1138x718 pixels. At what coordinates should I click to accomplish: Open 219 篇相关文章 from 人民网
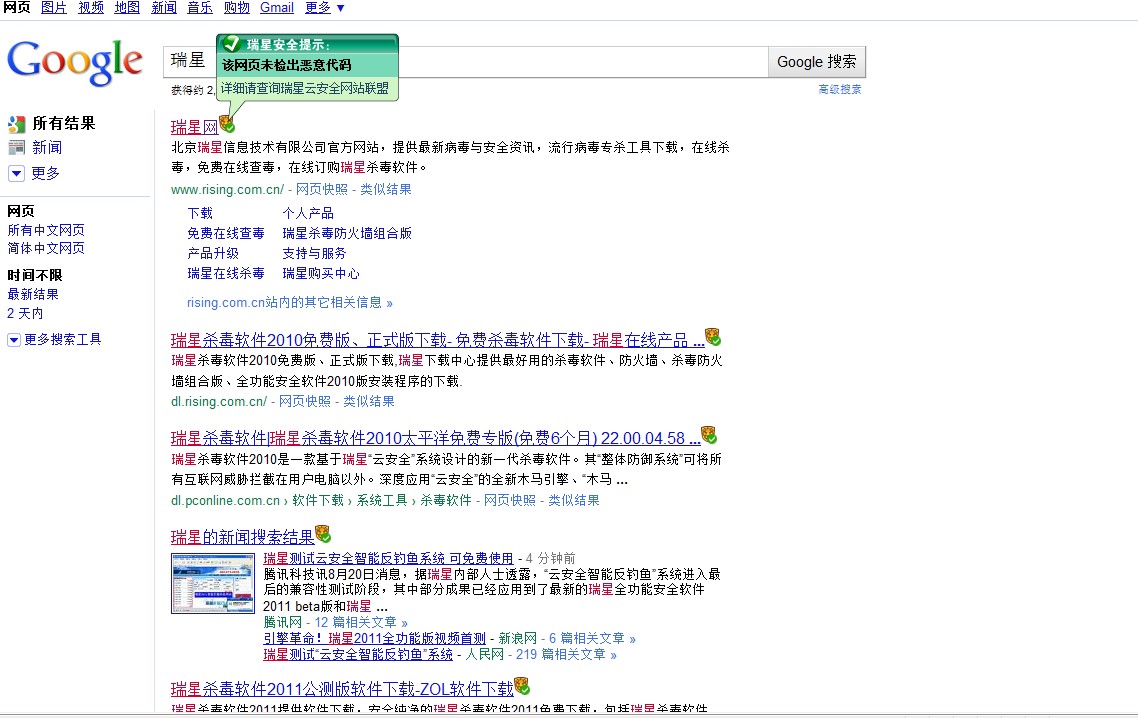pyautogui.click(x=566, y=654)
